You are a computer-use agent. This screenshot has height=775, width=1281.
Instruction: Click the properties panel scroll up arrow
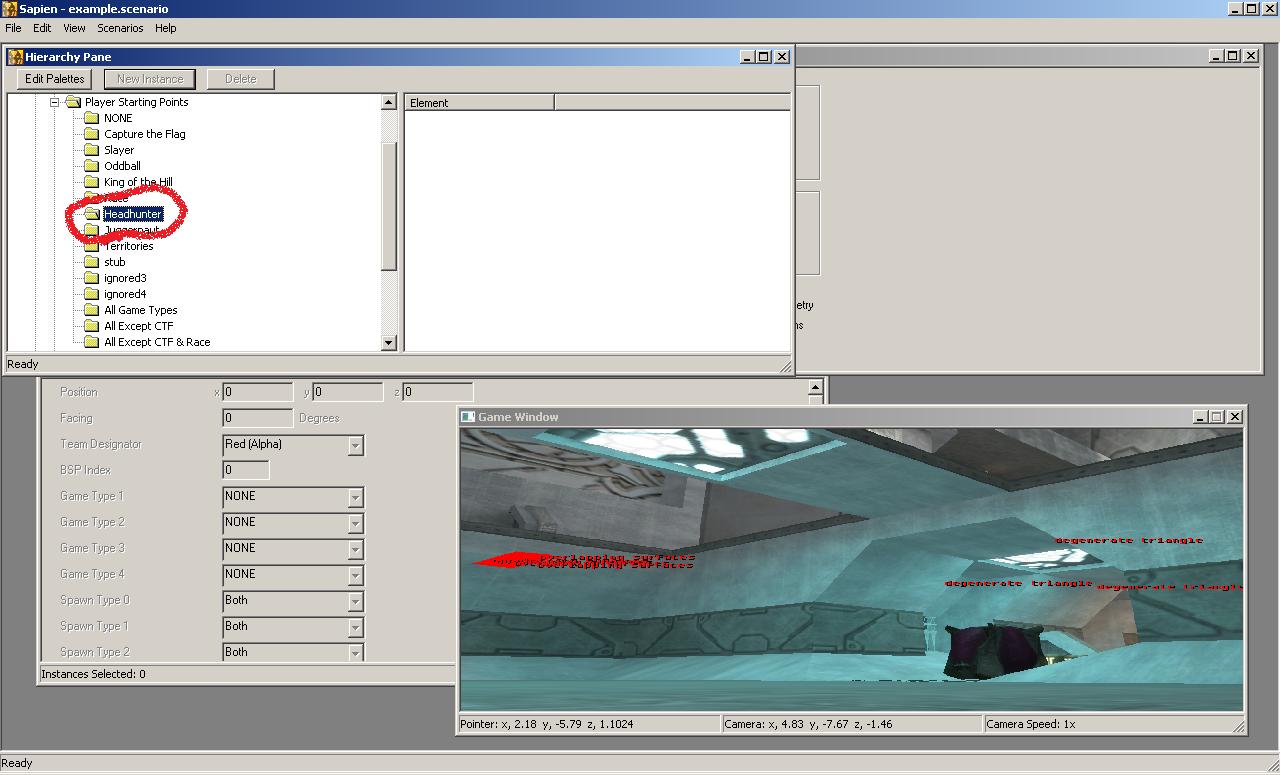816,388
